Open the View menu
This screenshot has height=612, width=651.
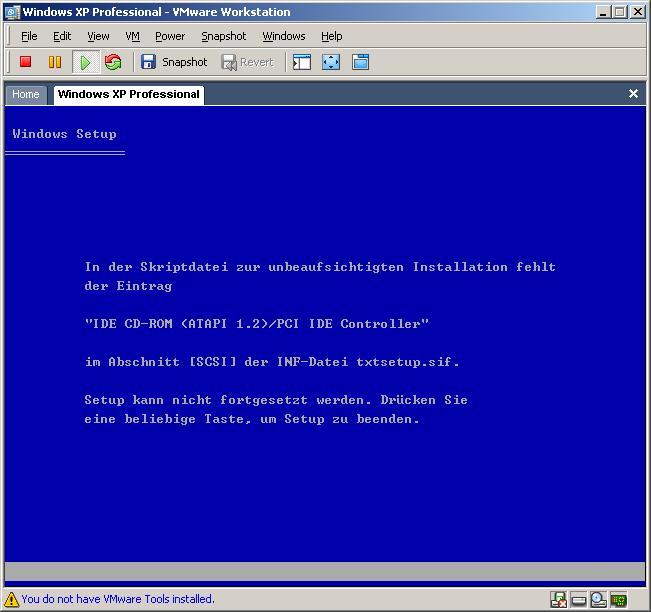(98, 36)
